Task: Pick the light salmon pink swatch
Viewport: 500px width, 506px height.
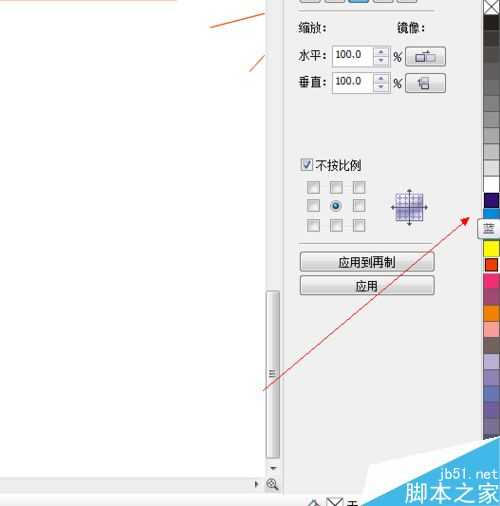Action: (x=491, y=330)
